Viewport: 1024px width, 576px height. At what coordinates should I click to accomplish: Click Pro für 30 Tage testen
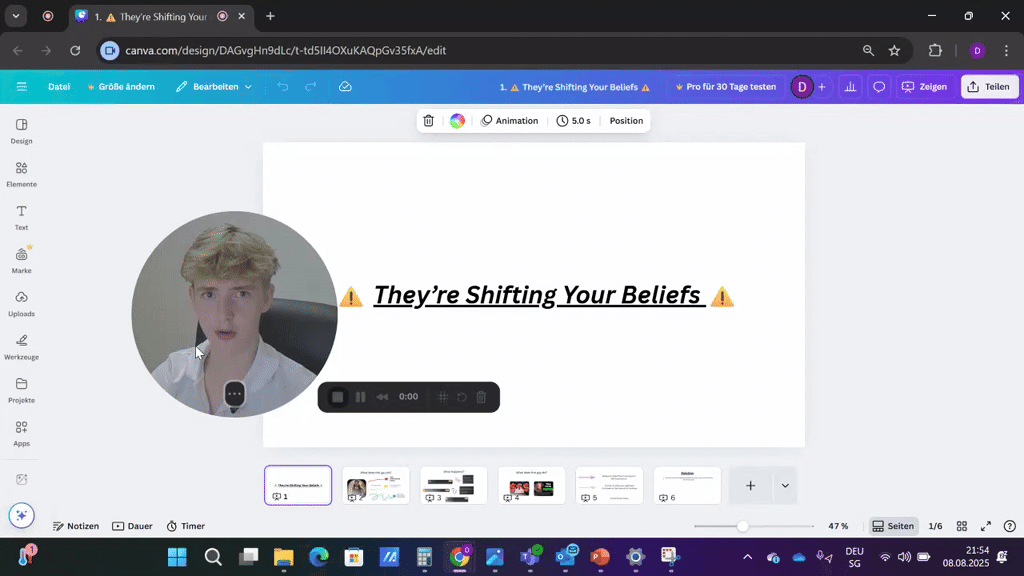coord(728,87)
